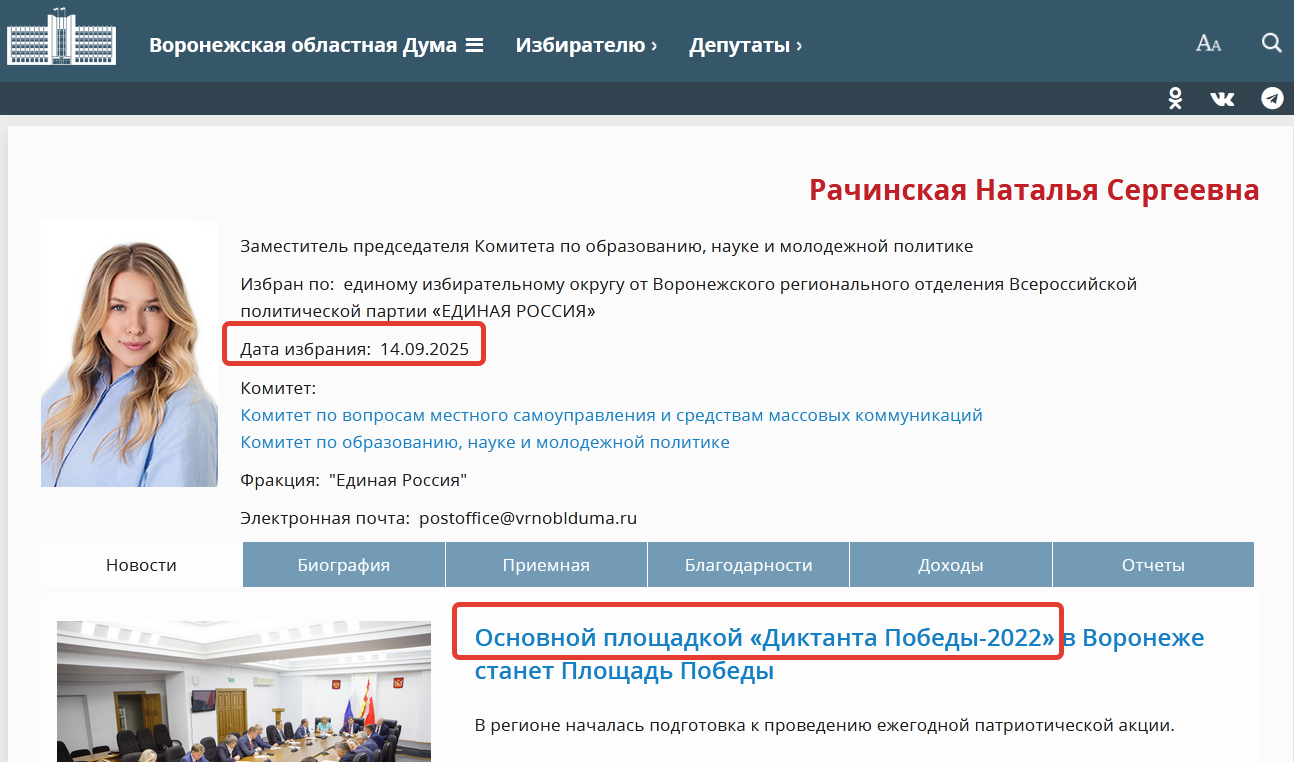This screenshot has height=762, width=1294.
Task: Switch to the Биография tab
Action: pyautogui.click(x=343, y=565)
